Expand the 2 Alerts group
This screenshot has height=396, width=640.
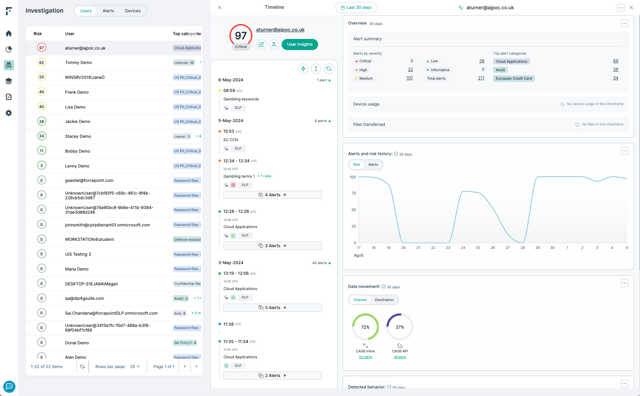point(272,375)
